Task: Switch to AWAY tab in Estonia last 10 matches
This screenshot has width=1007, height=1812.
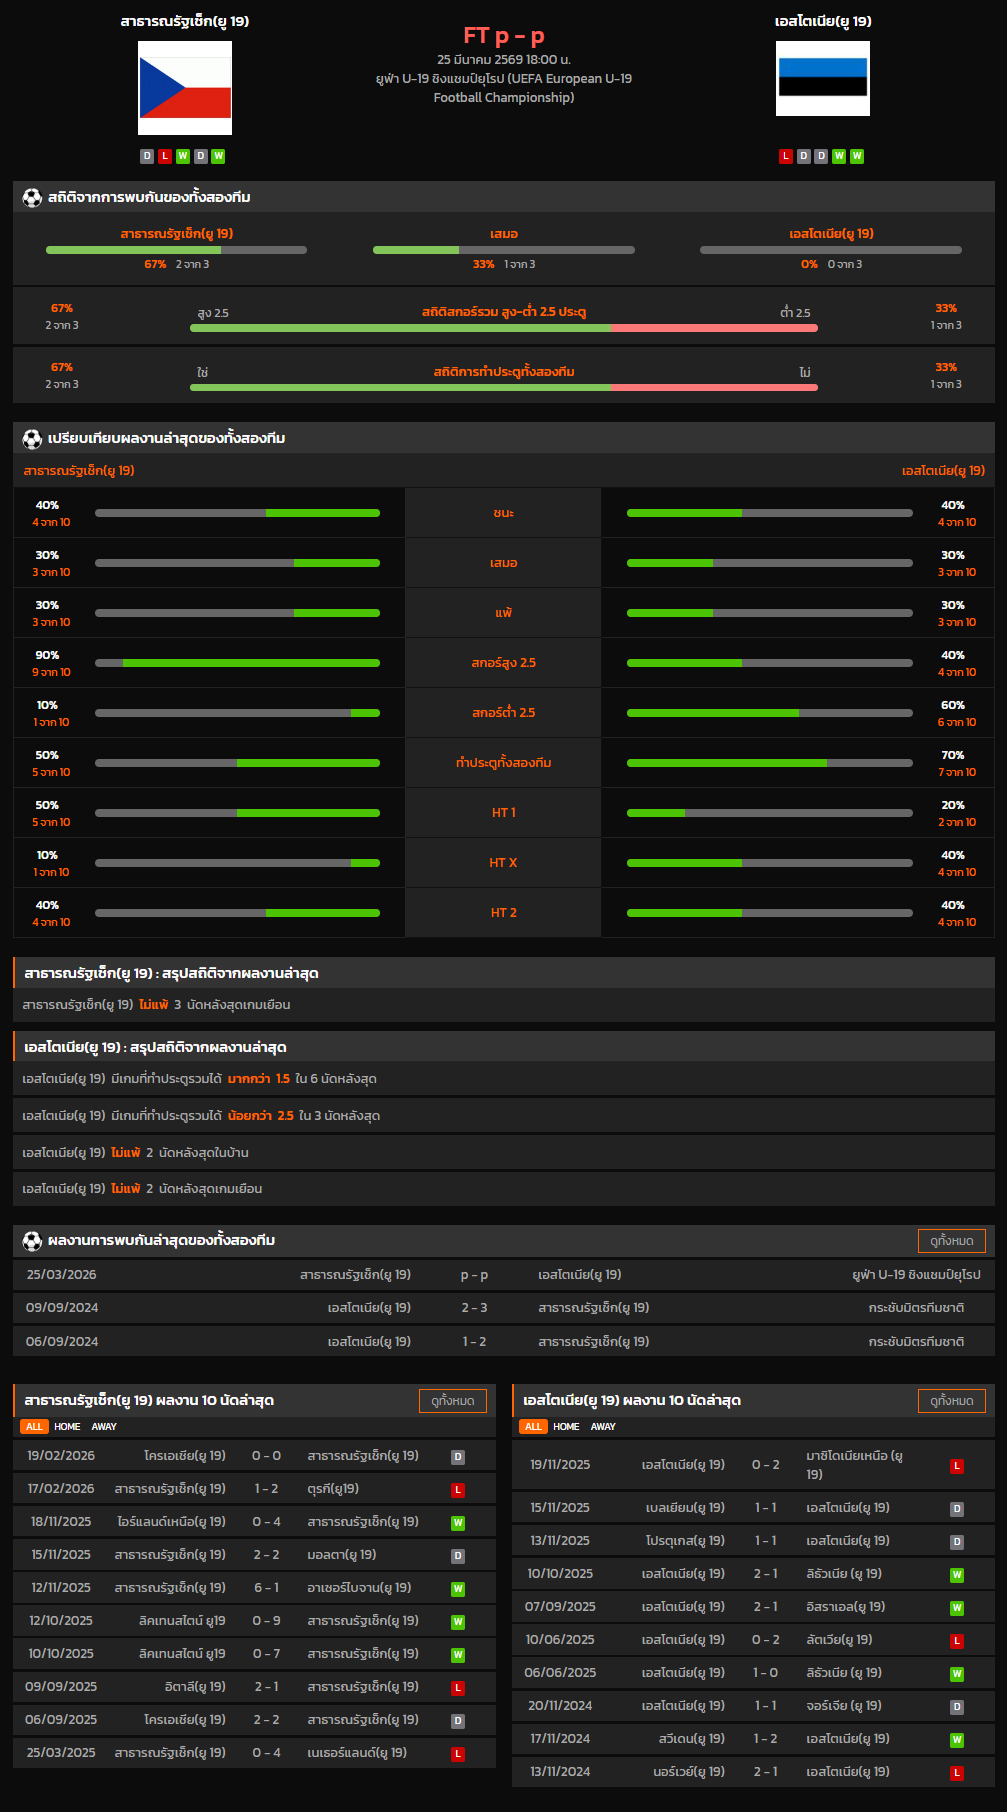Action: (x=603, y=1427)
